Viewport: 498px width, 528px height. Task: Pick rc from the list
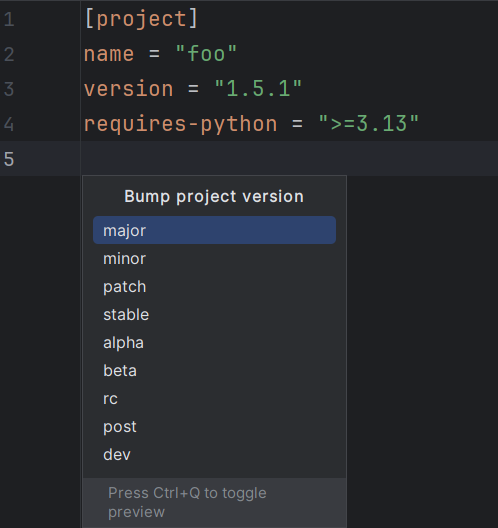coord(214,398)
